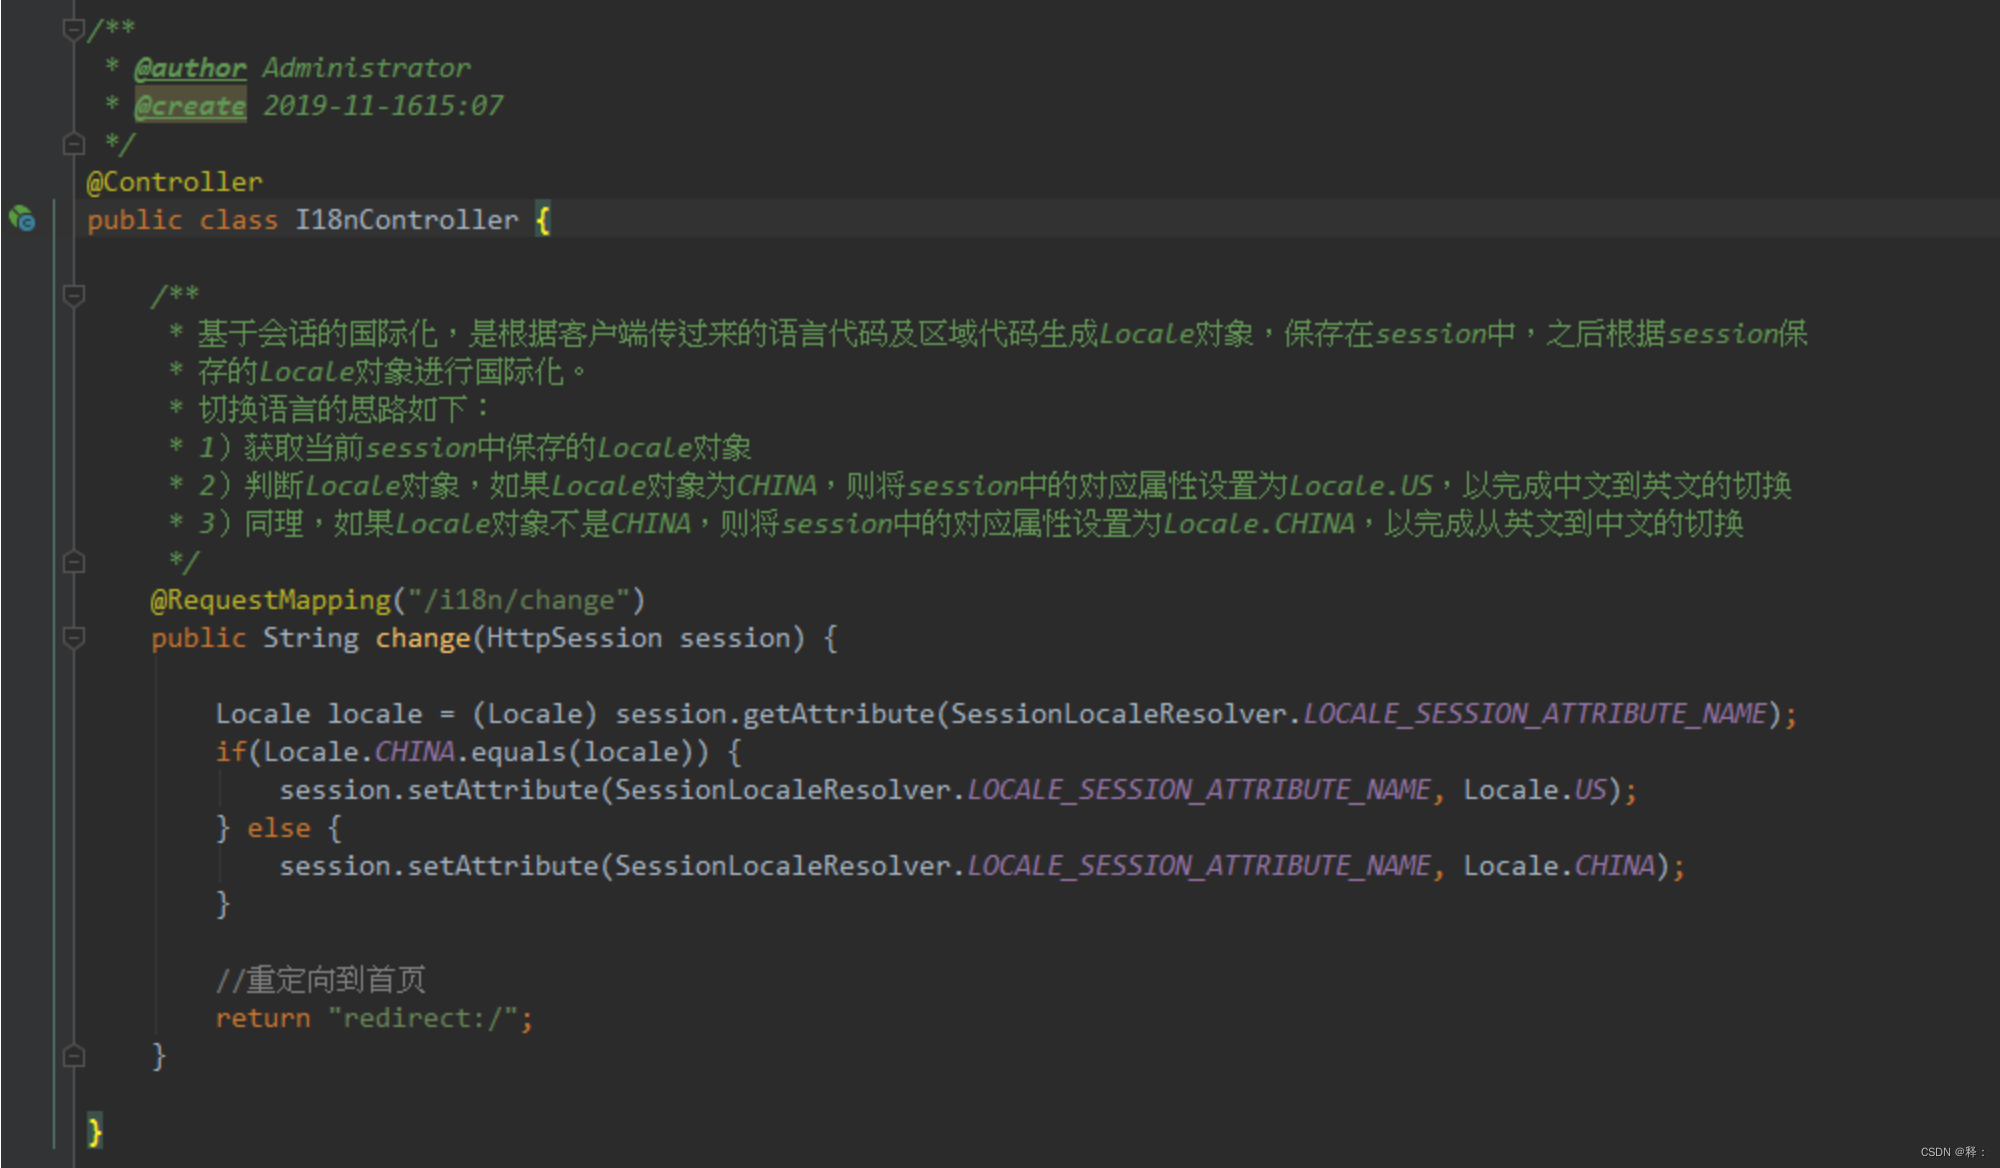Click the @RequestMapping annotation
Image resolution: width=2000 pixels, height=1168 pixels.
(270, 600)
